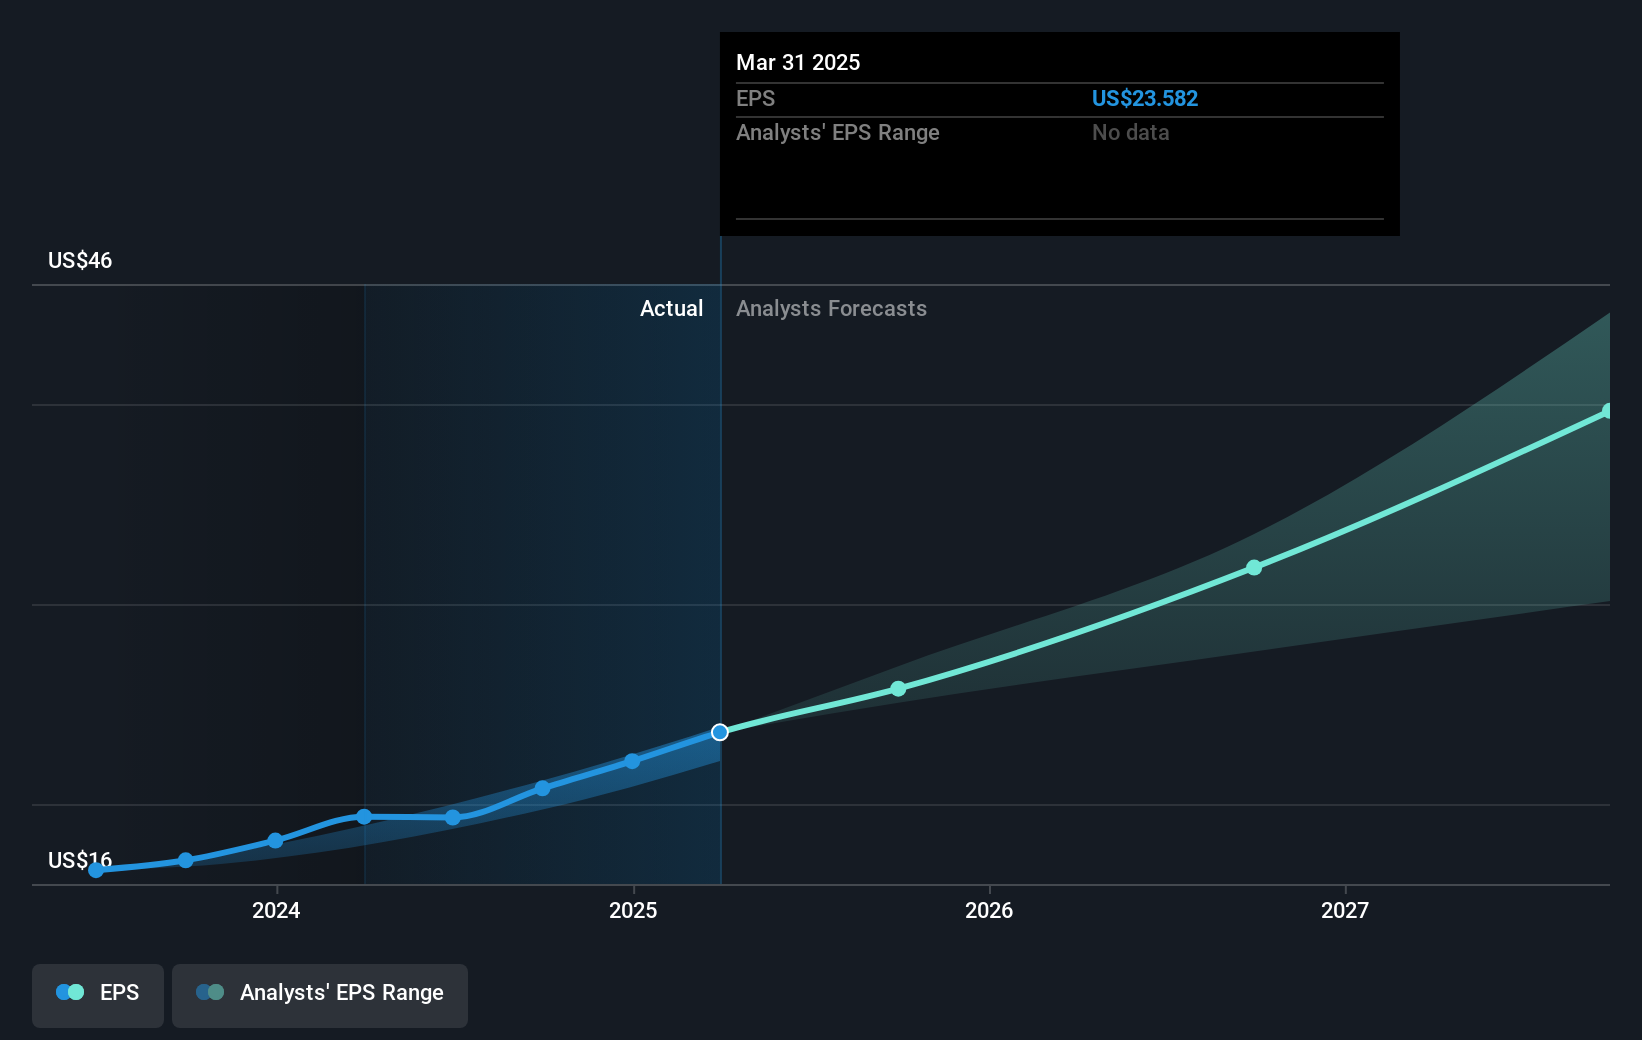Toggle the EPS legend button

coord(98,995)
